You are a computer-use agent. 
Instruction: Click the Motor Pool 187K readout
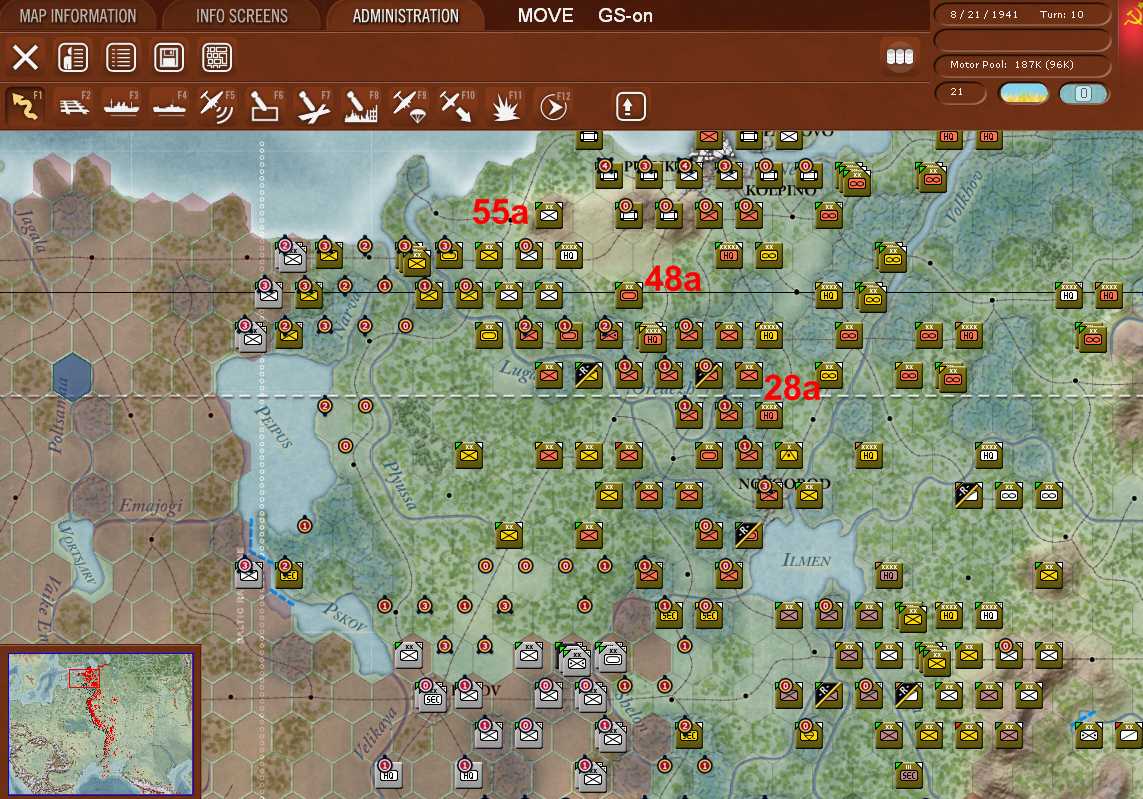[x=1021, y=65]
